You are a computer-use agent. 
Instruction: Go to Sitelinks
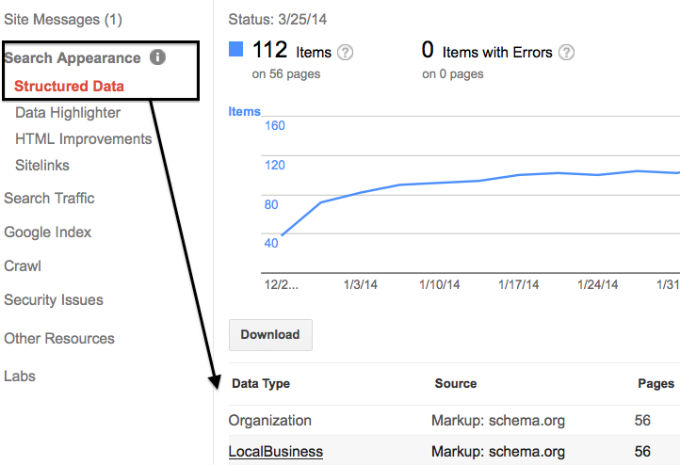[42, 165]
